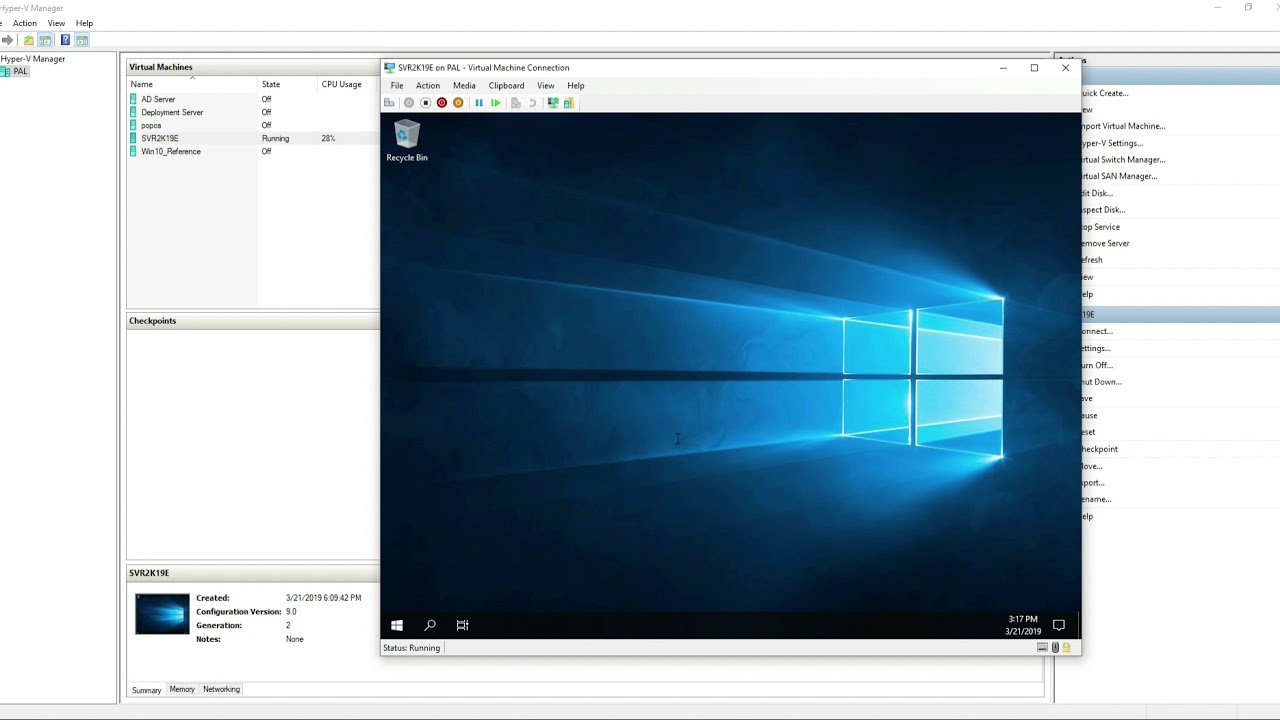Viewport: 1280px width, 720px height.
Task: Toggle the show/hide action pane toolbar icon
Action: click(82, 40)
